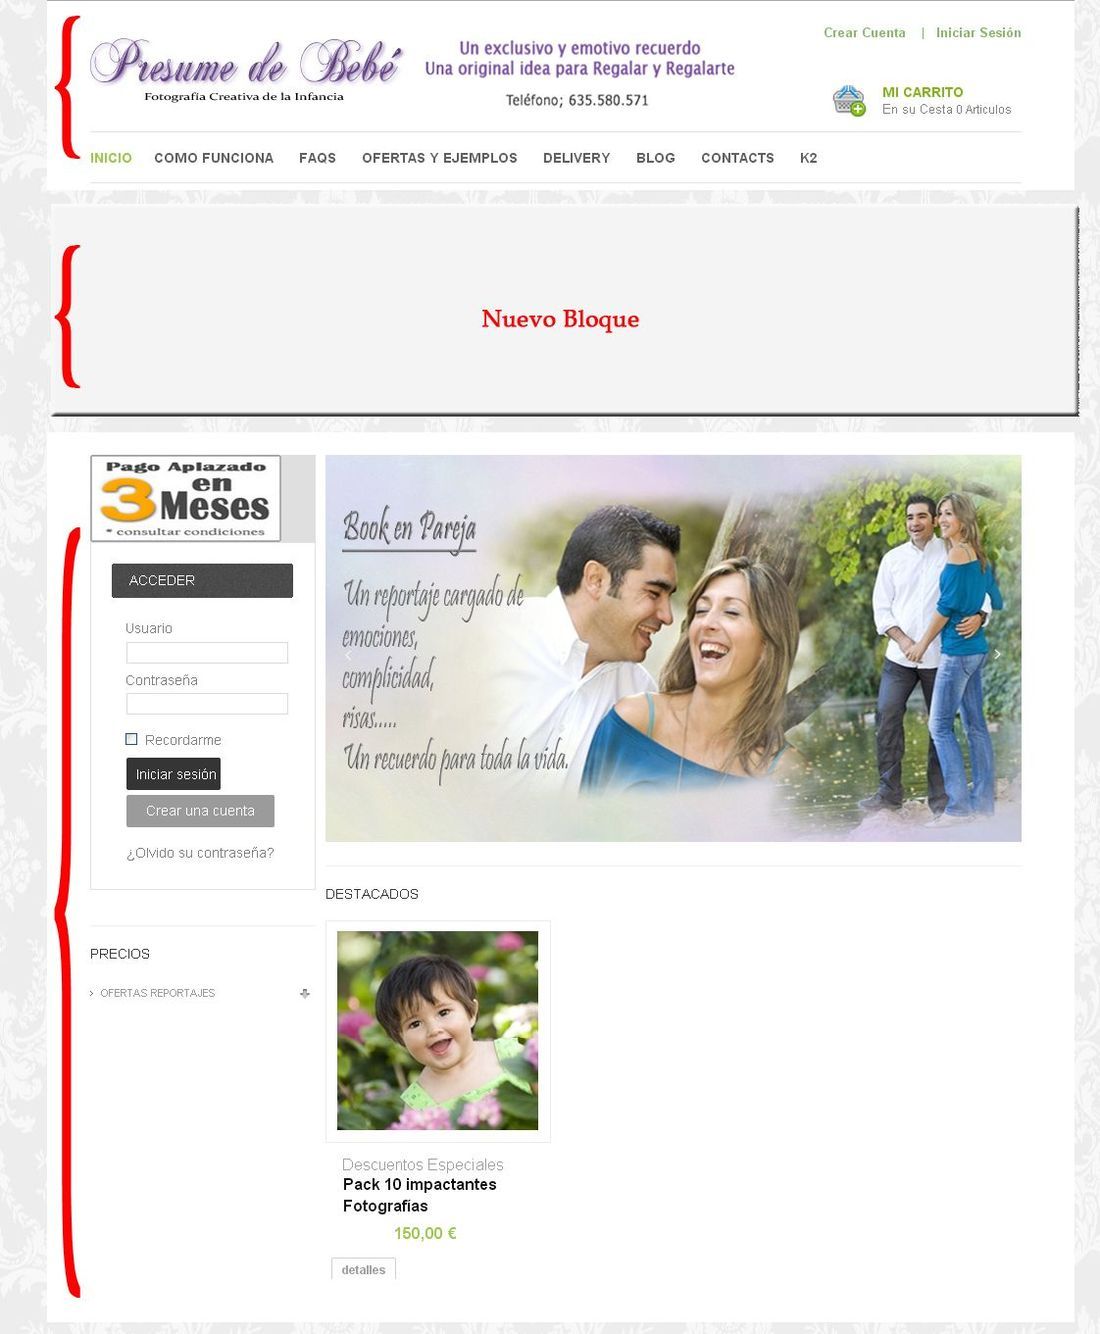Screen dimensions: 1100x1334
Task: Click the DESTACADOS heading
Action: click(x=372, y=894)
